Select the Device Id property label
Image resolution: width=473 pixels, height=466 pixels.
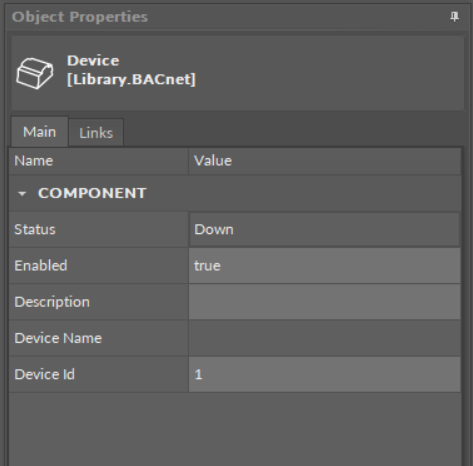coord(44,374)
